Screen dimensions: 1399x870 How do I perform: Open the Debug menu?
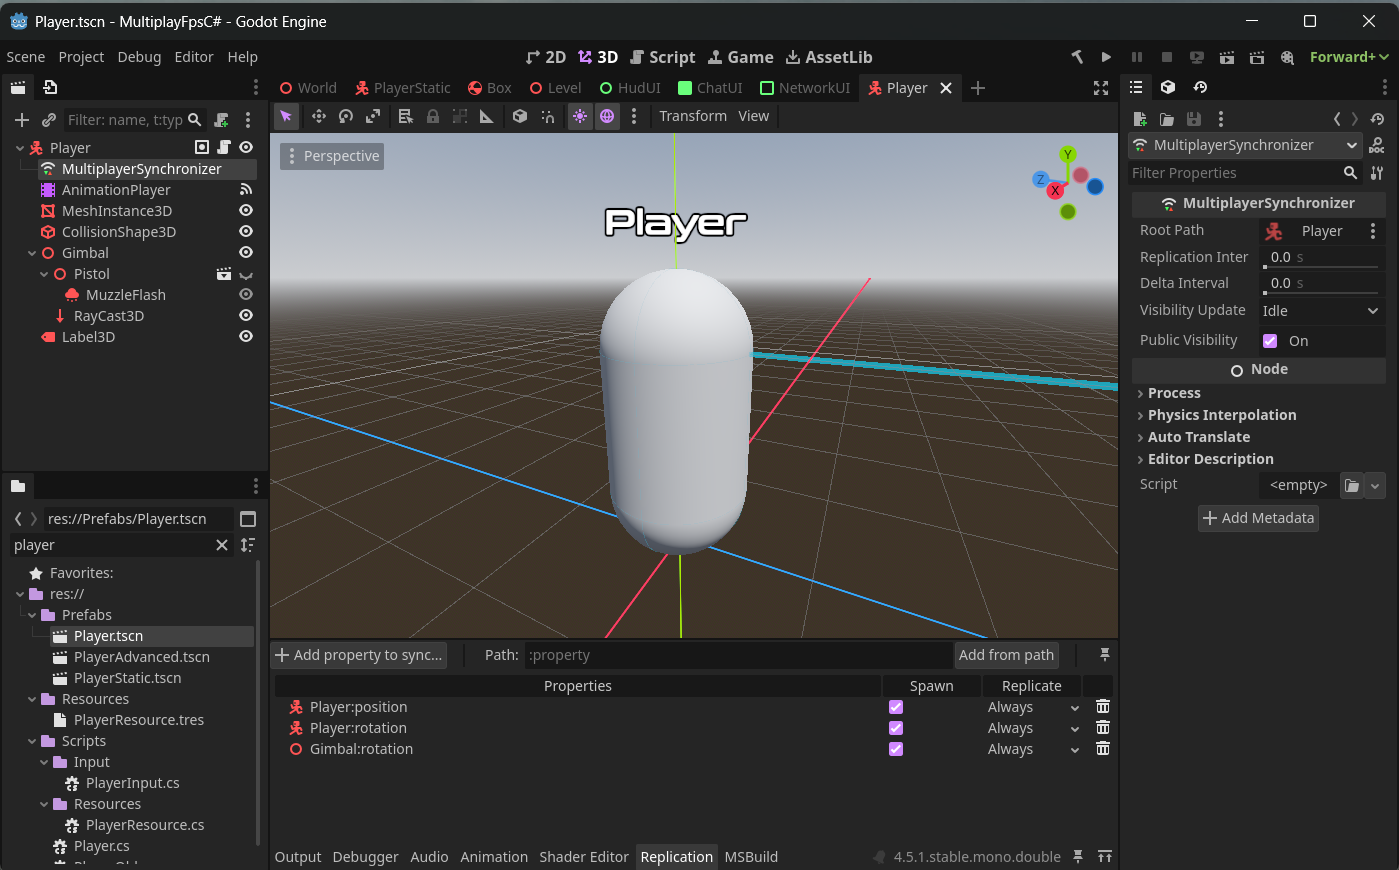click(x=139, y=57)
